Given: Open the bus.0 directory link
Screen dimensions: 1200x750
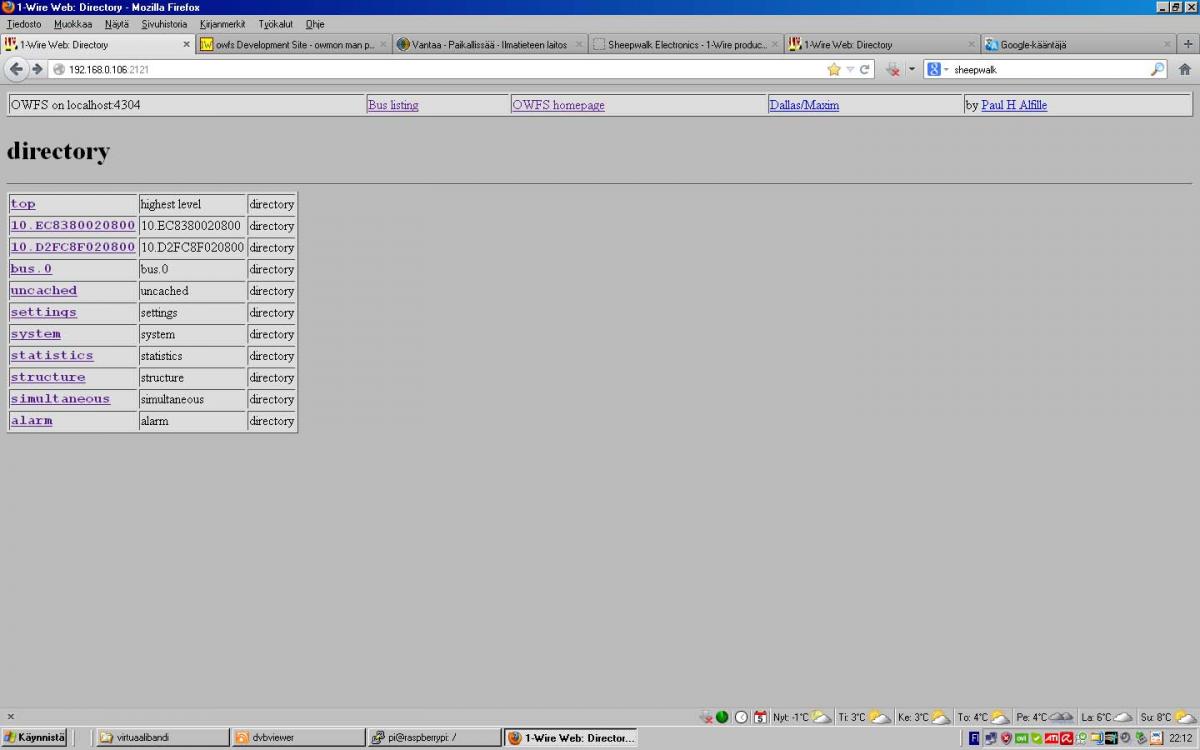Looking at the screenshot, I should (31, 269).
